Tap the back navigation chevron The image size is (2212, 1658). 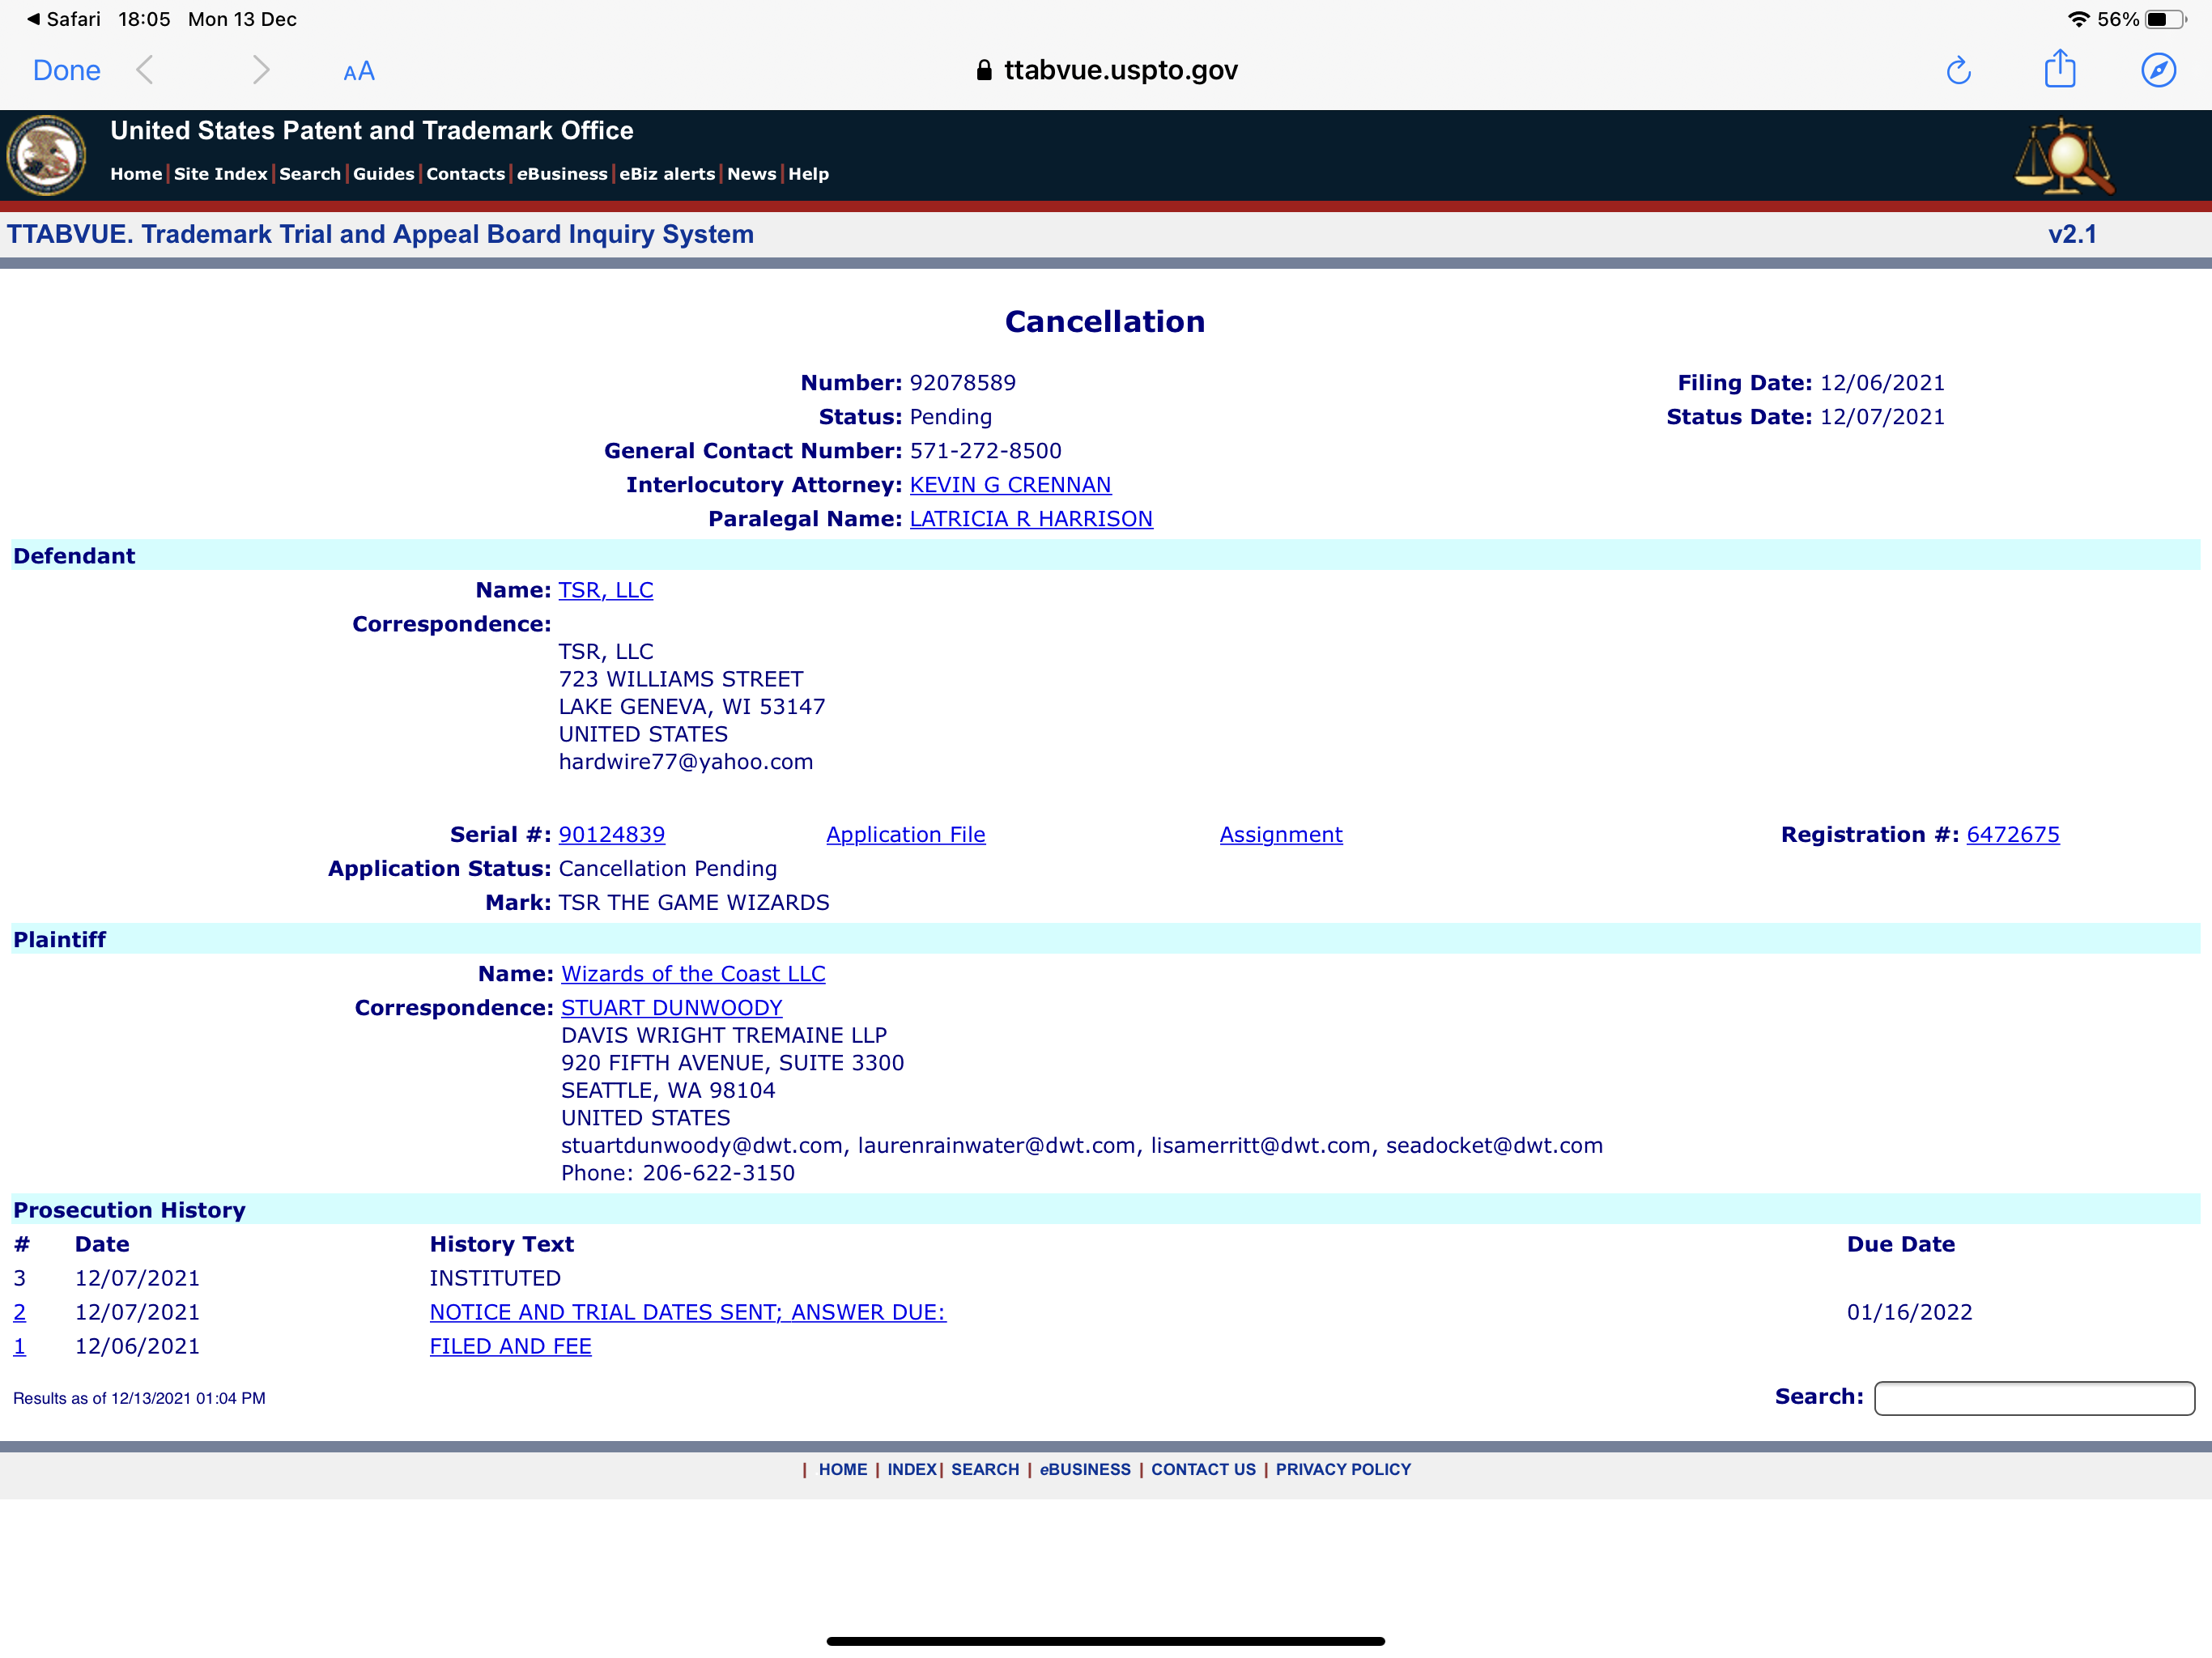[x=145, y=70]
